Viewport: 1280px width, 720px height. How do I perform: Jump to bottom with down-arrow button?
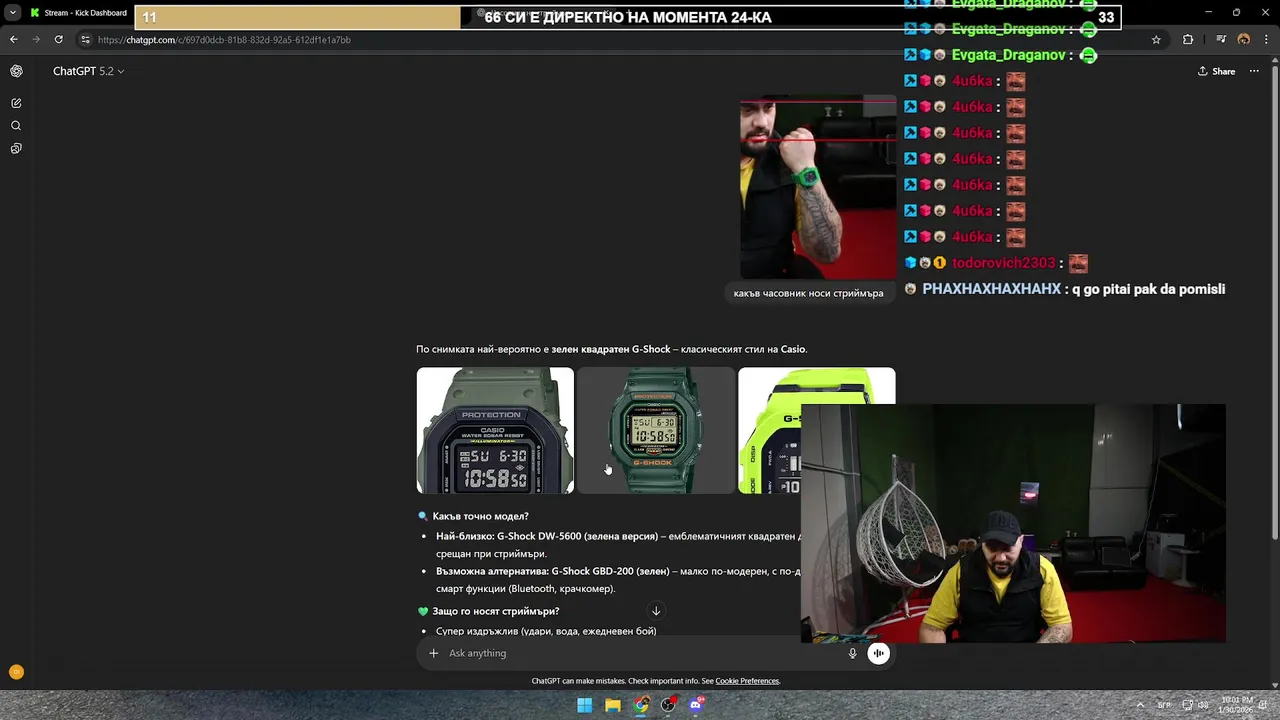[x=656, y=611]
